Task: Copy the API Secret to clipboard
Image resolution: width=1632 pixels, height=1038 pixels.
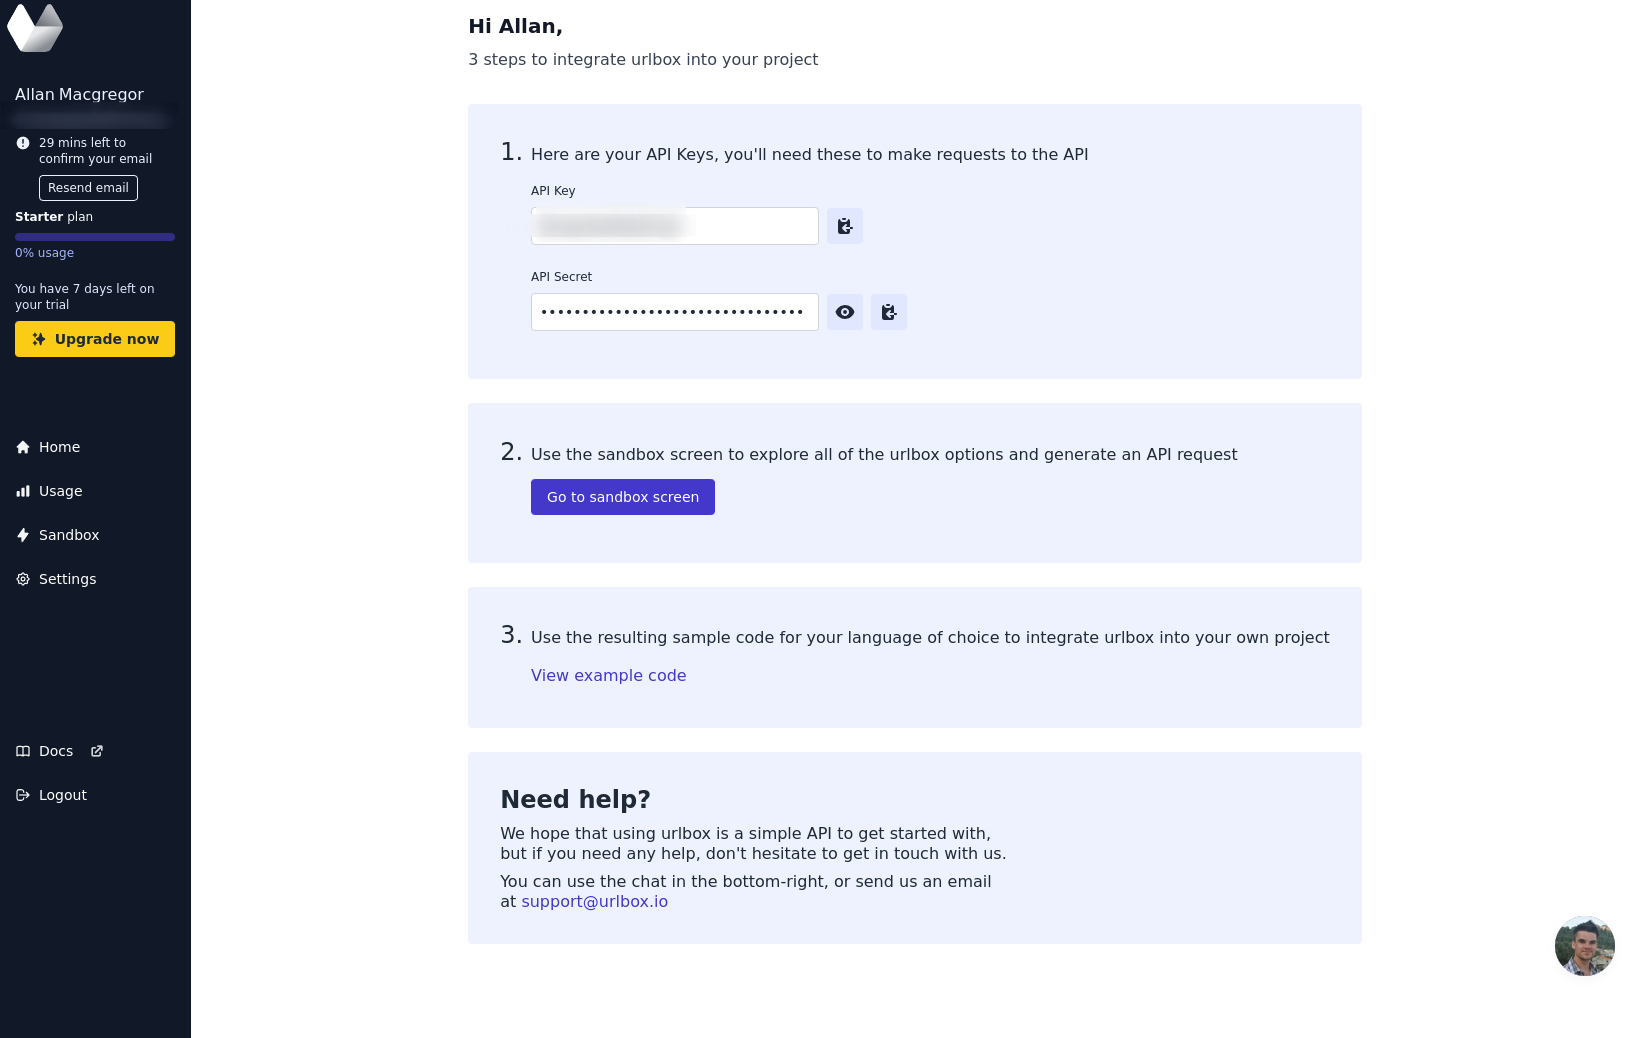Action: click(889, 312)
